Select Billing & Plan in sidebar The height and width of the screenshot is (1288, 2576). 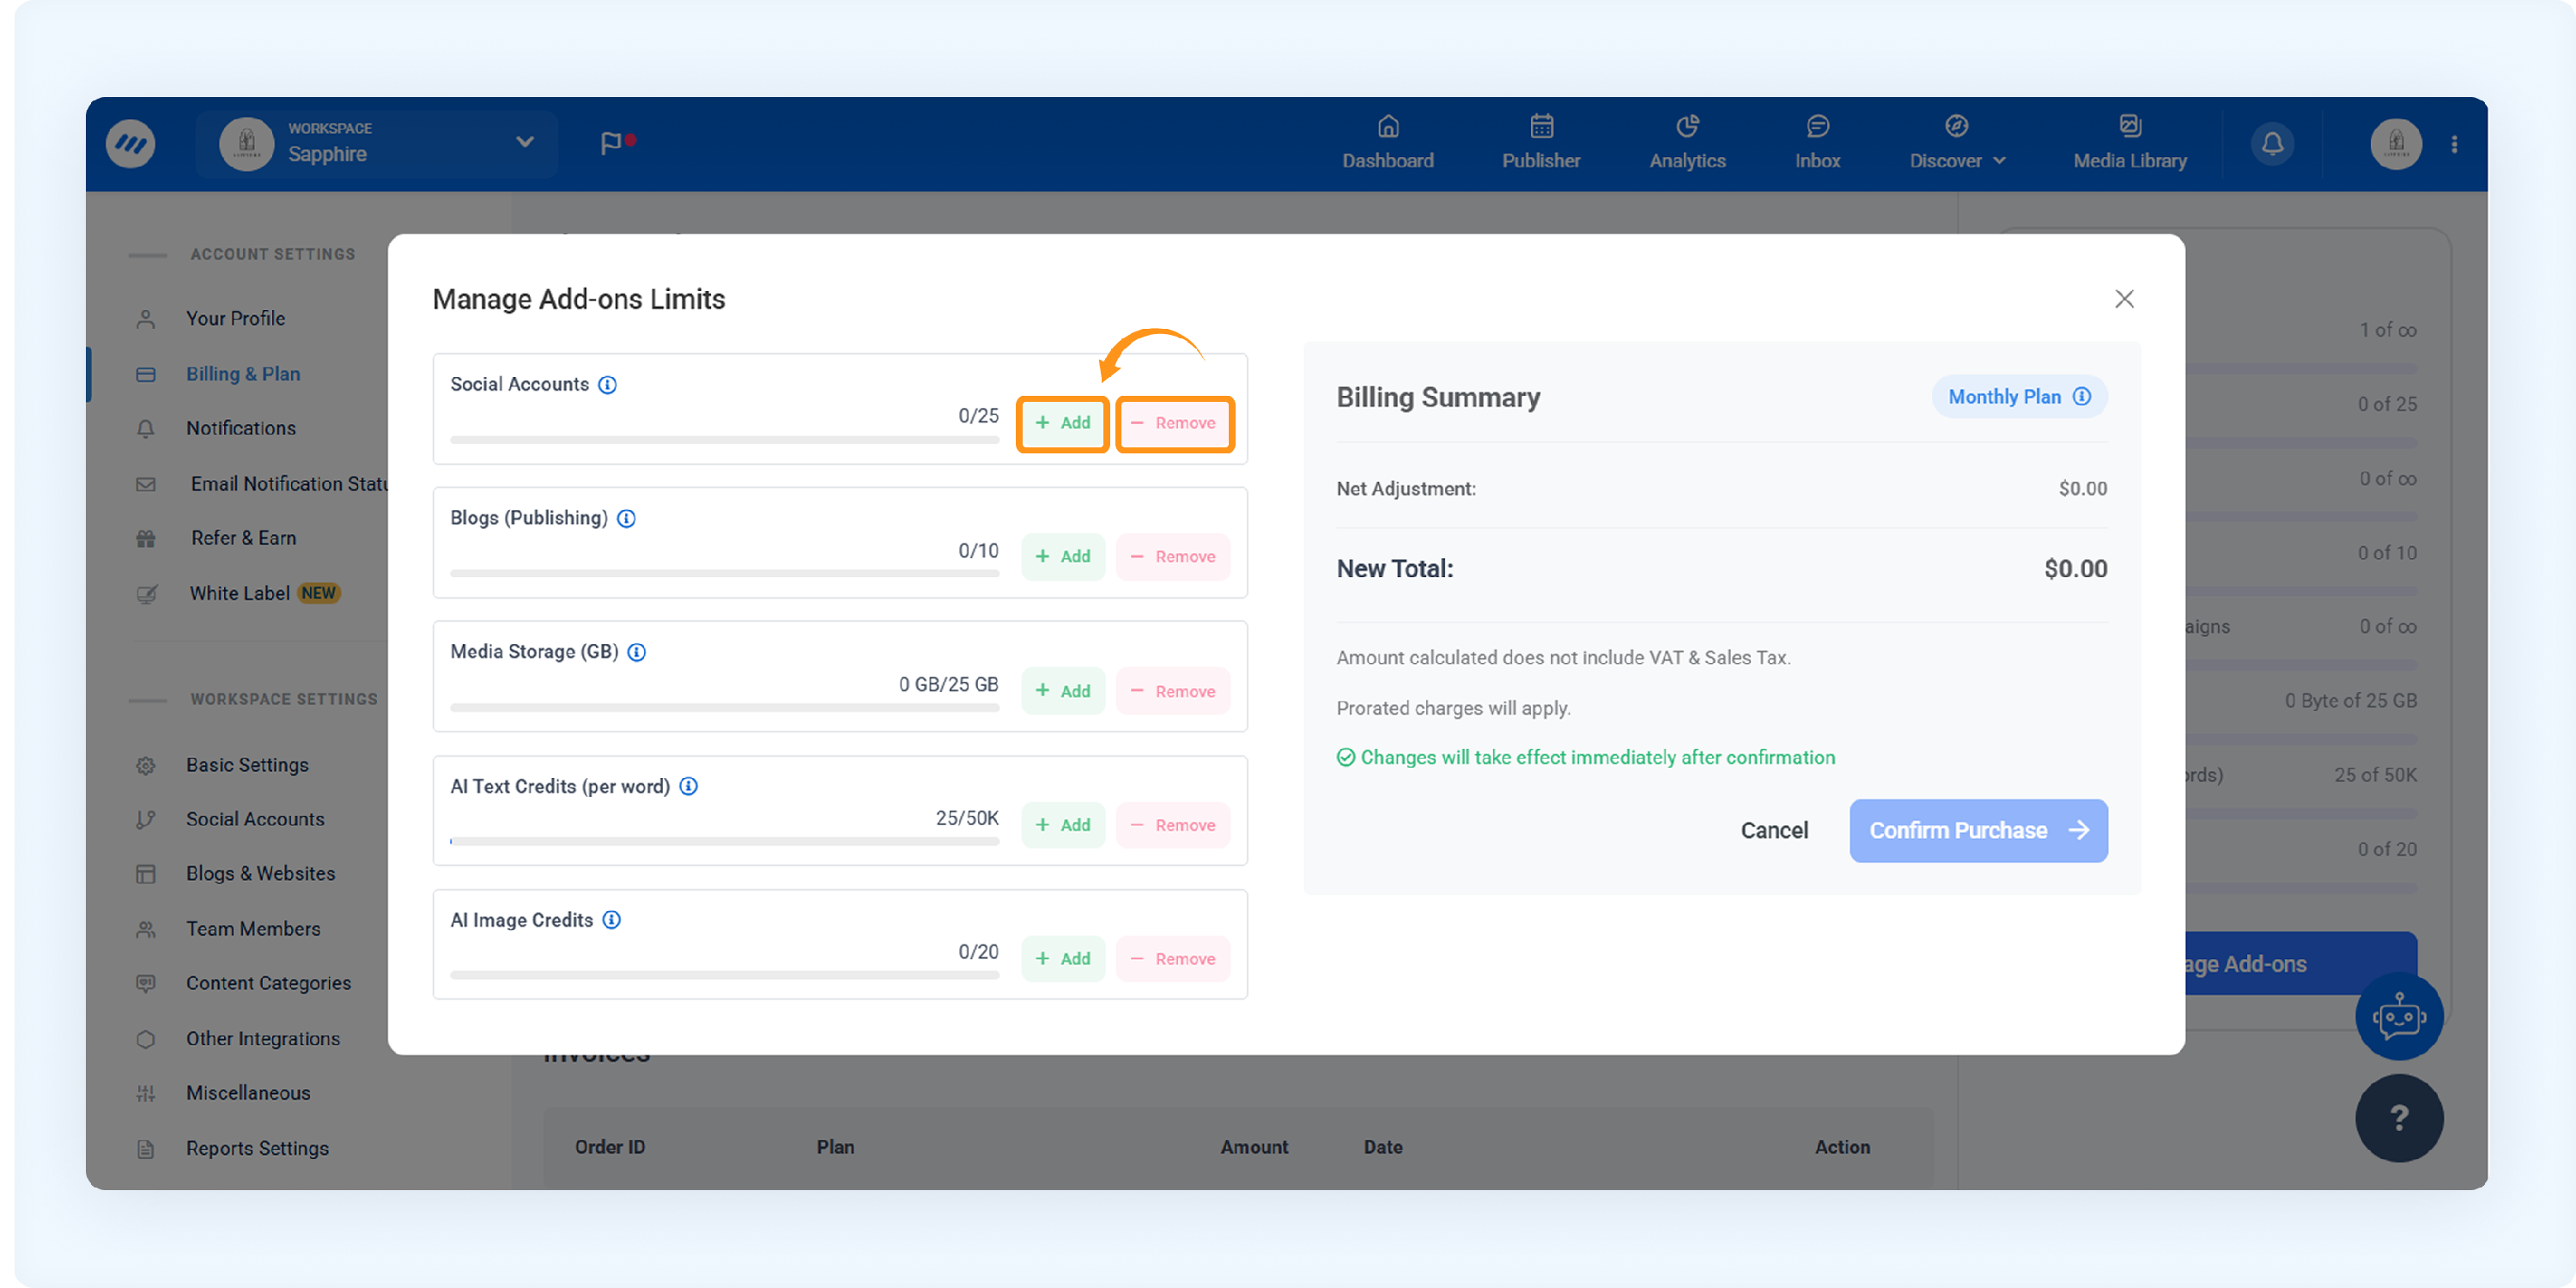243,374
